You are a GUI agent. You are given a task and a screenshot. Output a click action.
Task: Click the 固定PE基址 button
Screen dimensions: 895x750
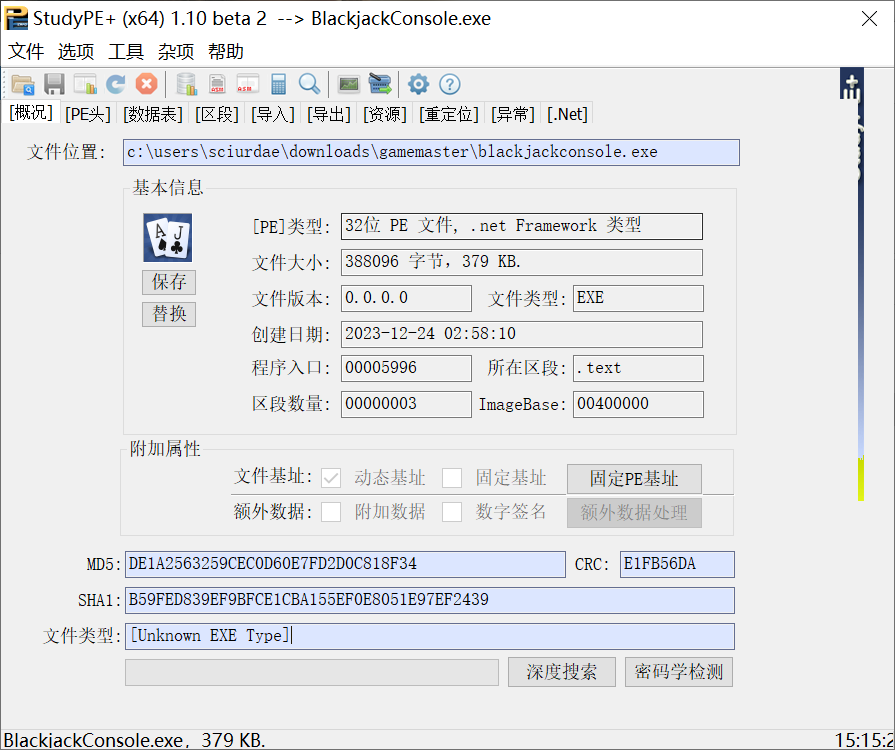coord(634,478)
